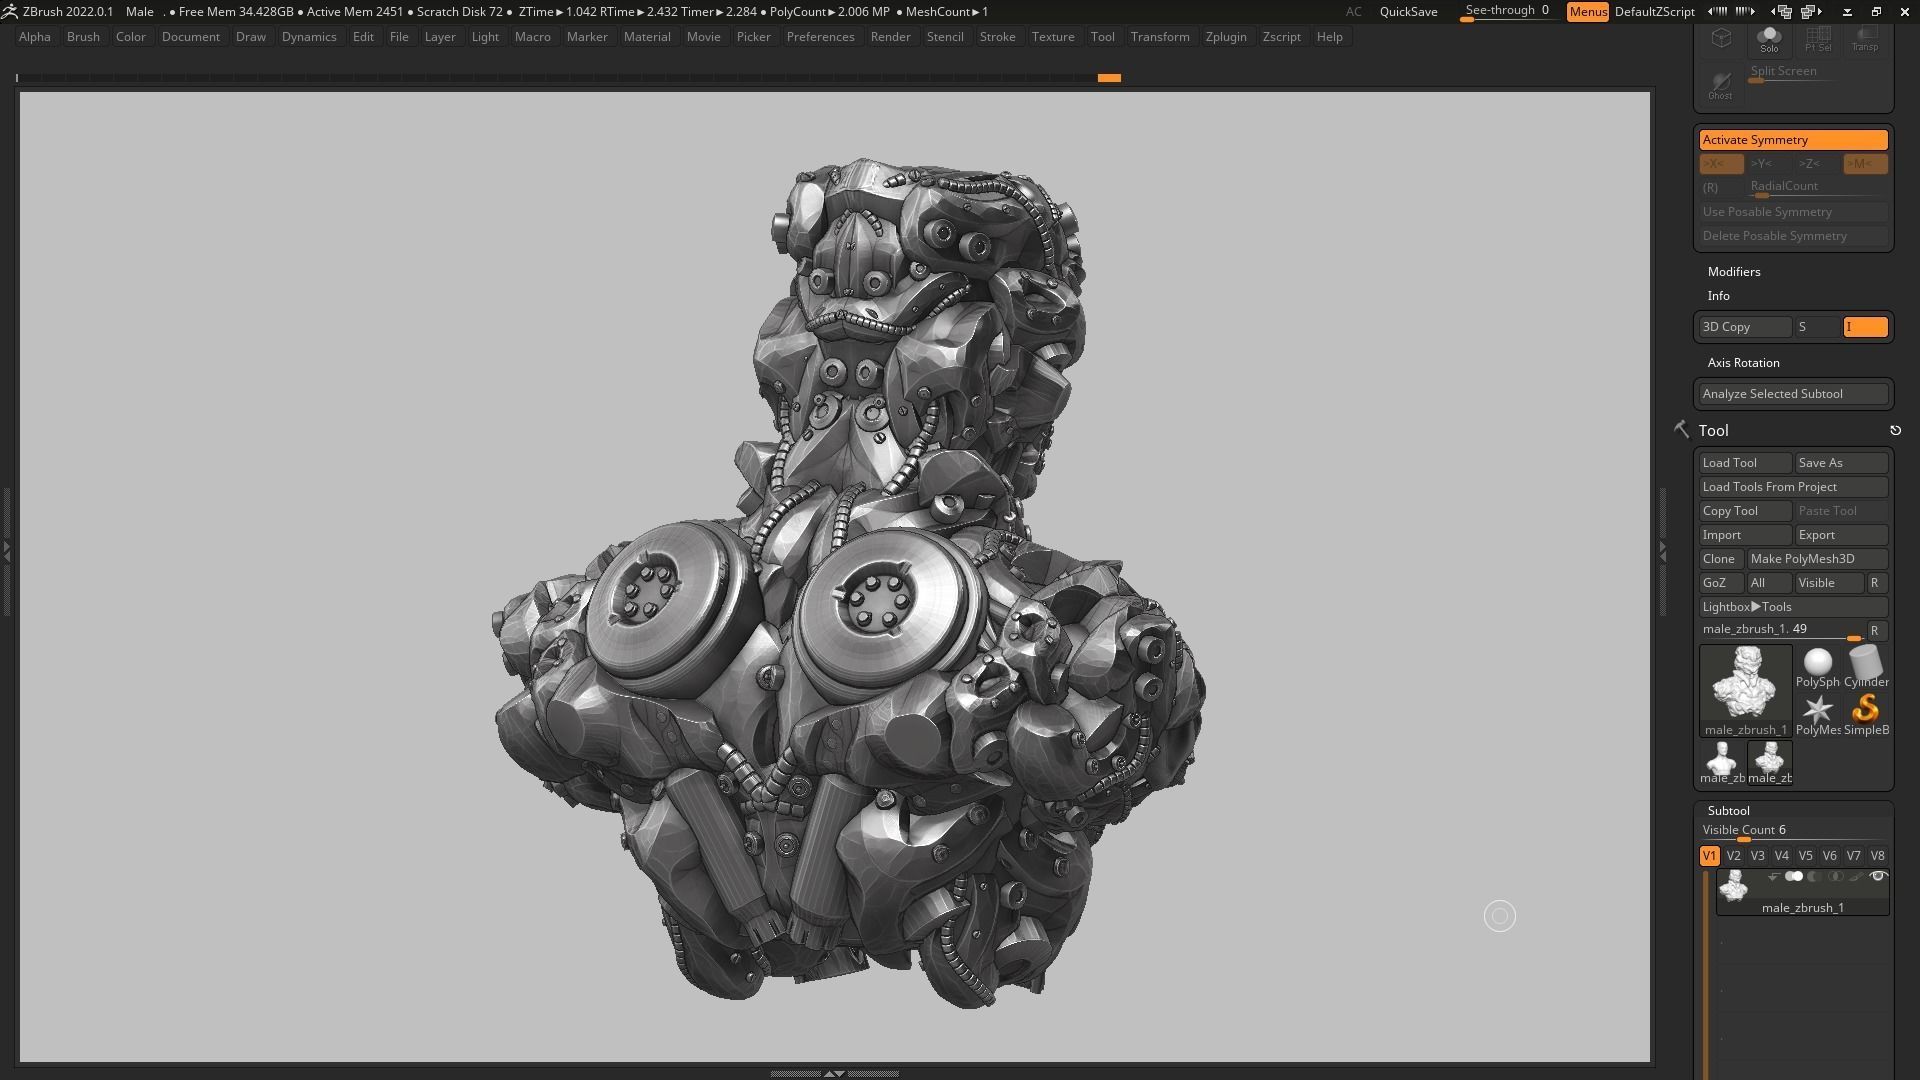The image size is (1920, 1080).
Task: Hide male_zbrush_1 subtool via eye icon
Action: coord(1878,877)
